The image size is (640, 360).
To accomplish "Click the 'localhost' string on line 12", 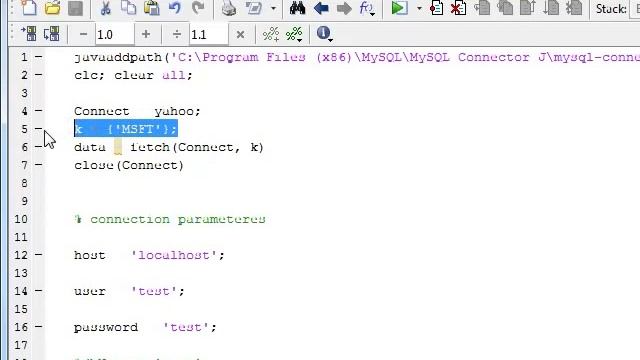I will click(174, 256).
